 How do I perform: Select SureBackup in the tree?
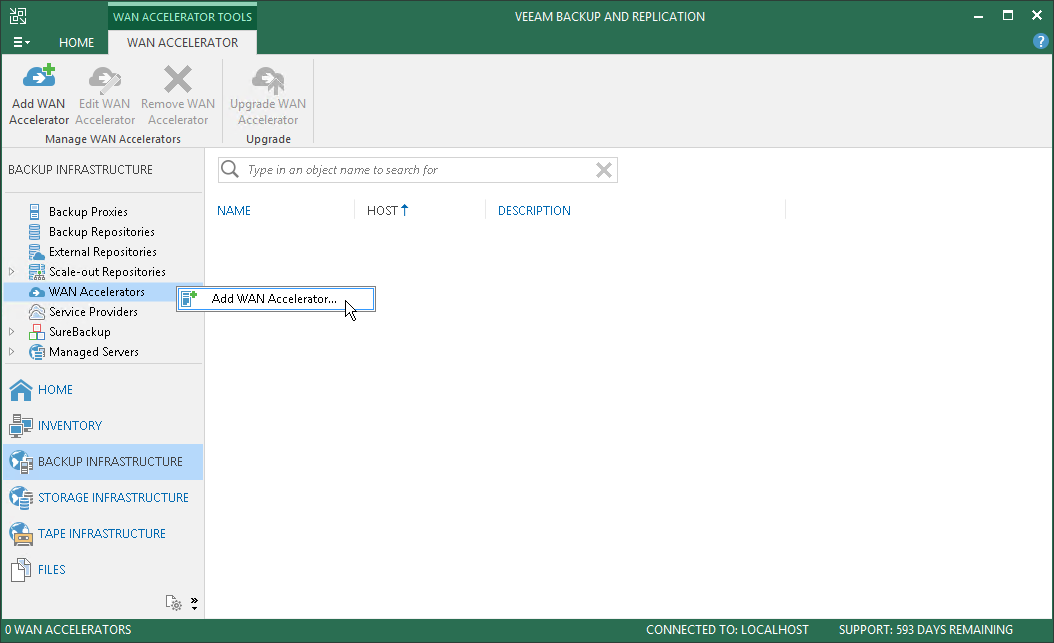click(79, 332)
